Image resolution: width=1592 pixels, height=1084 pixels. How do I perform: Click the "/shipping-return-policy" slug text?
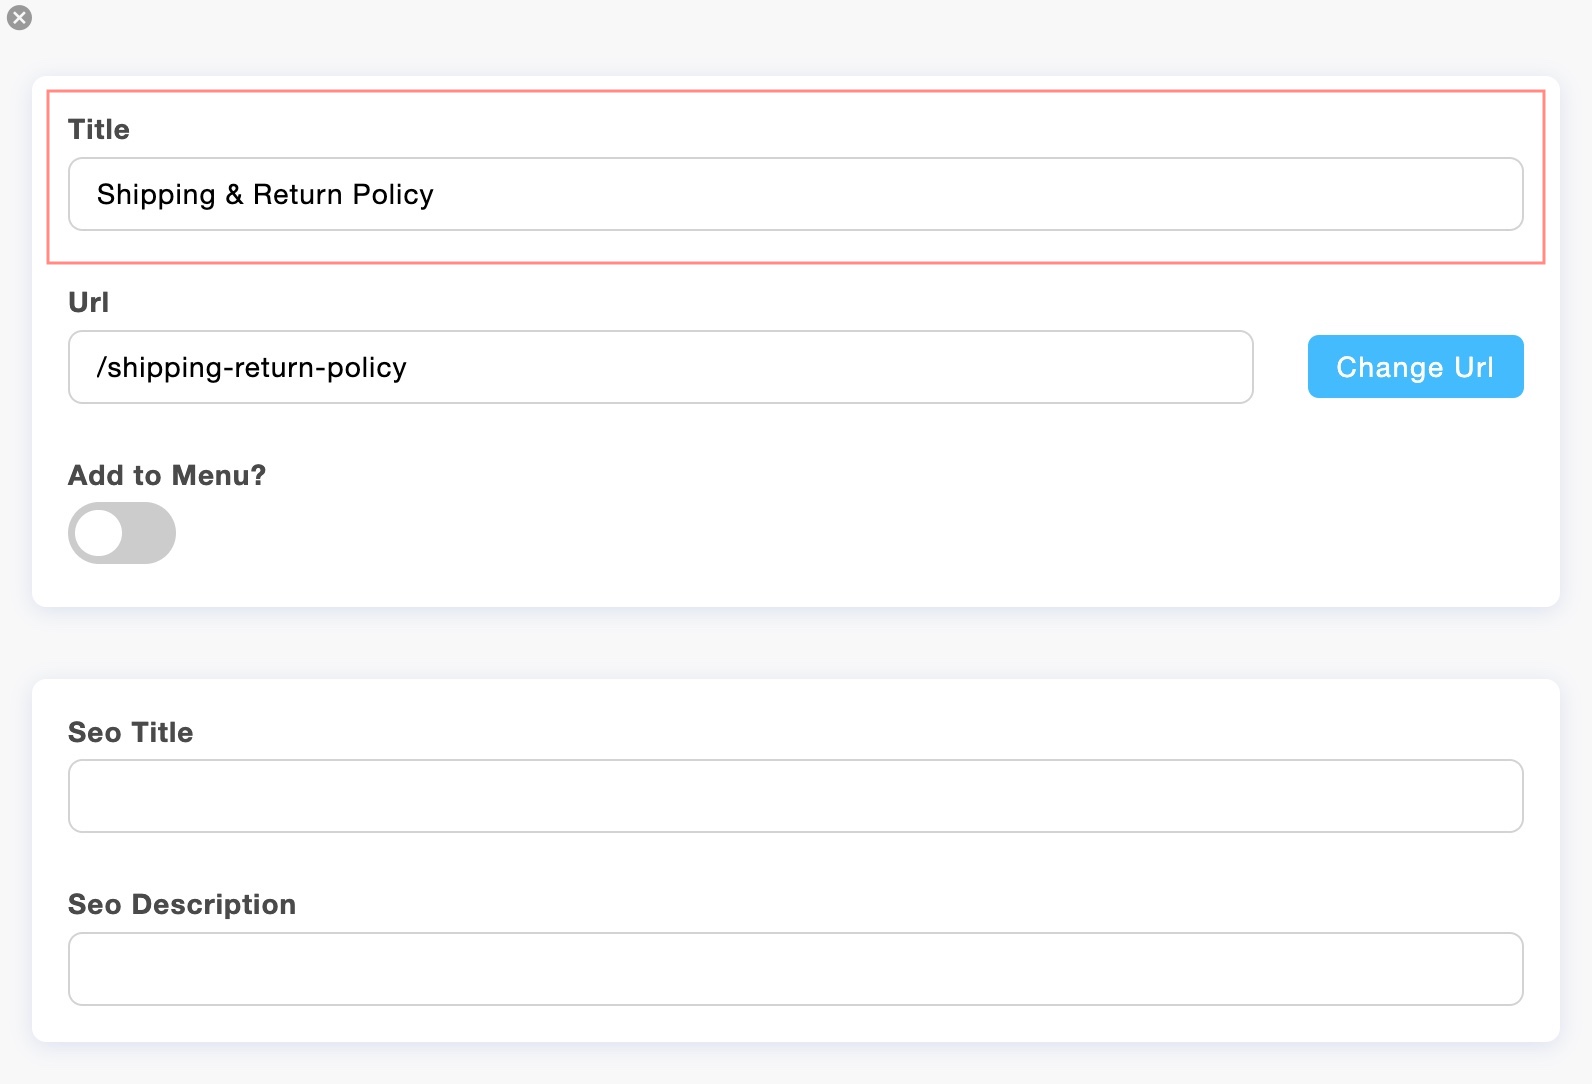252,367
